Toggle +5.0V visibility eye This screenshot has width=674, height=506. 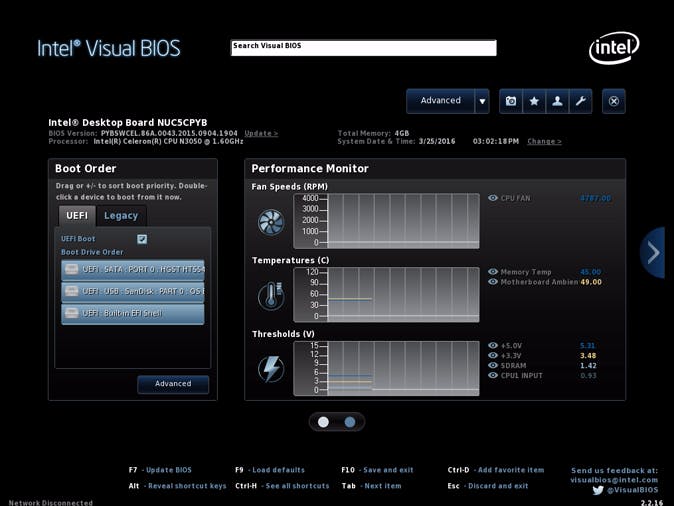493,345
